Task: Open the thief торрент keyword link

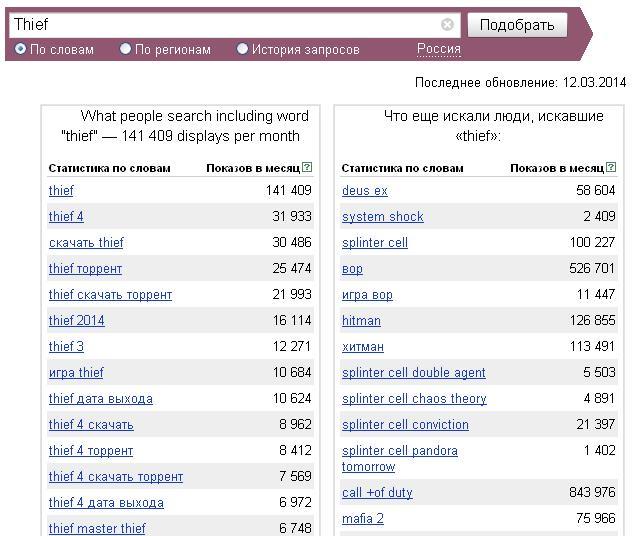Action: (85, 269)
